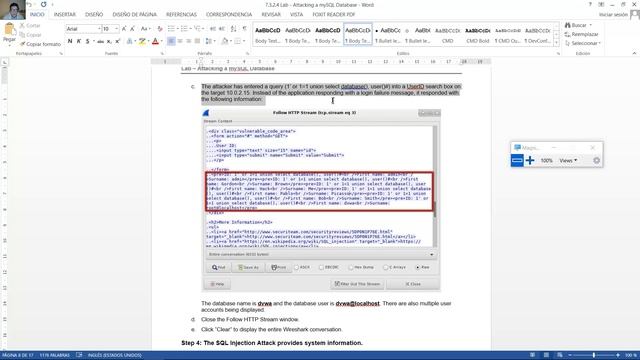640x360 pixels.
Task: Click the Pegar paste icon
Action: [9, 30]
